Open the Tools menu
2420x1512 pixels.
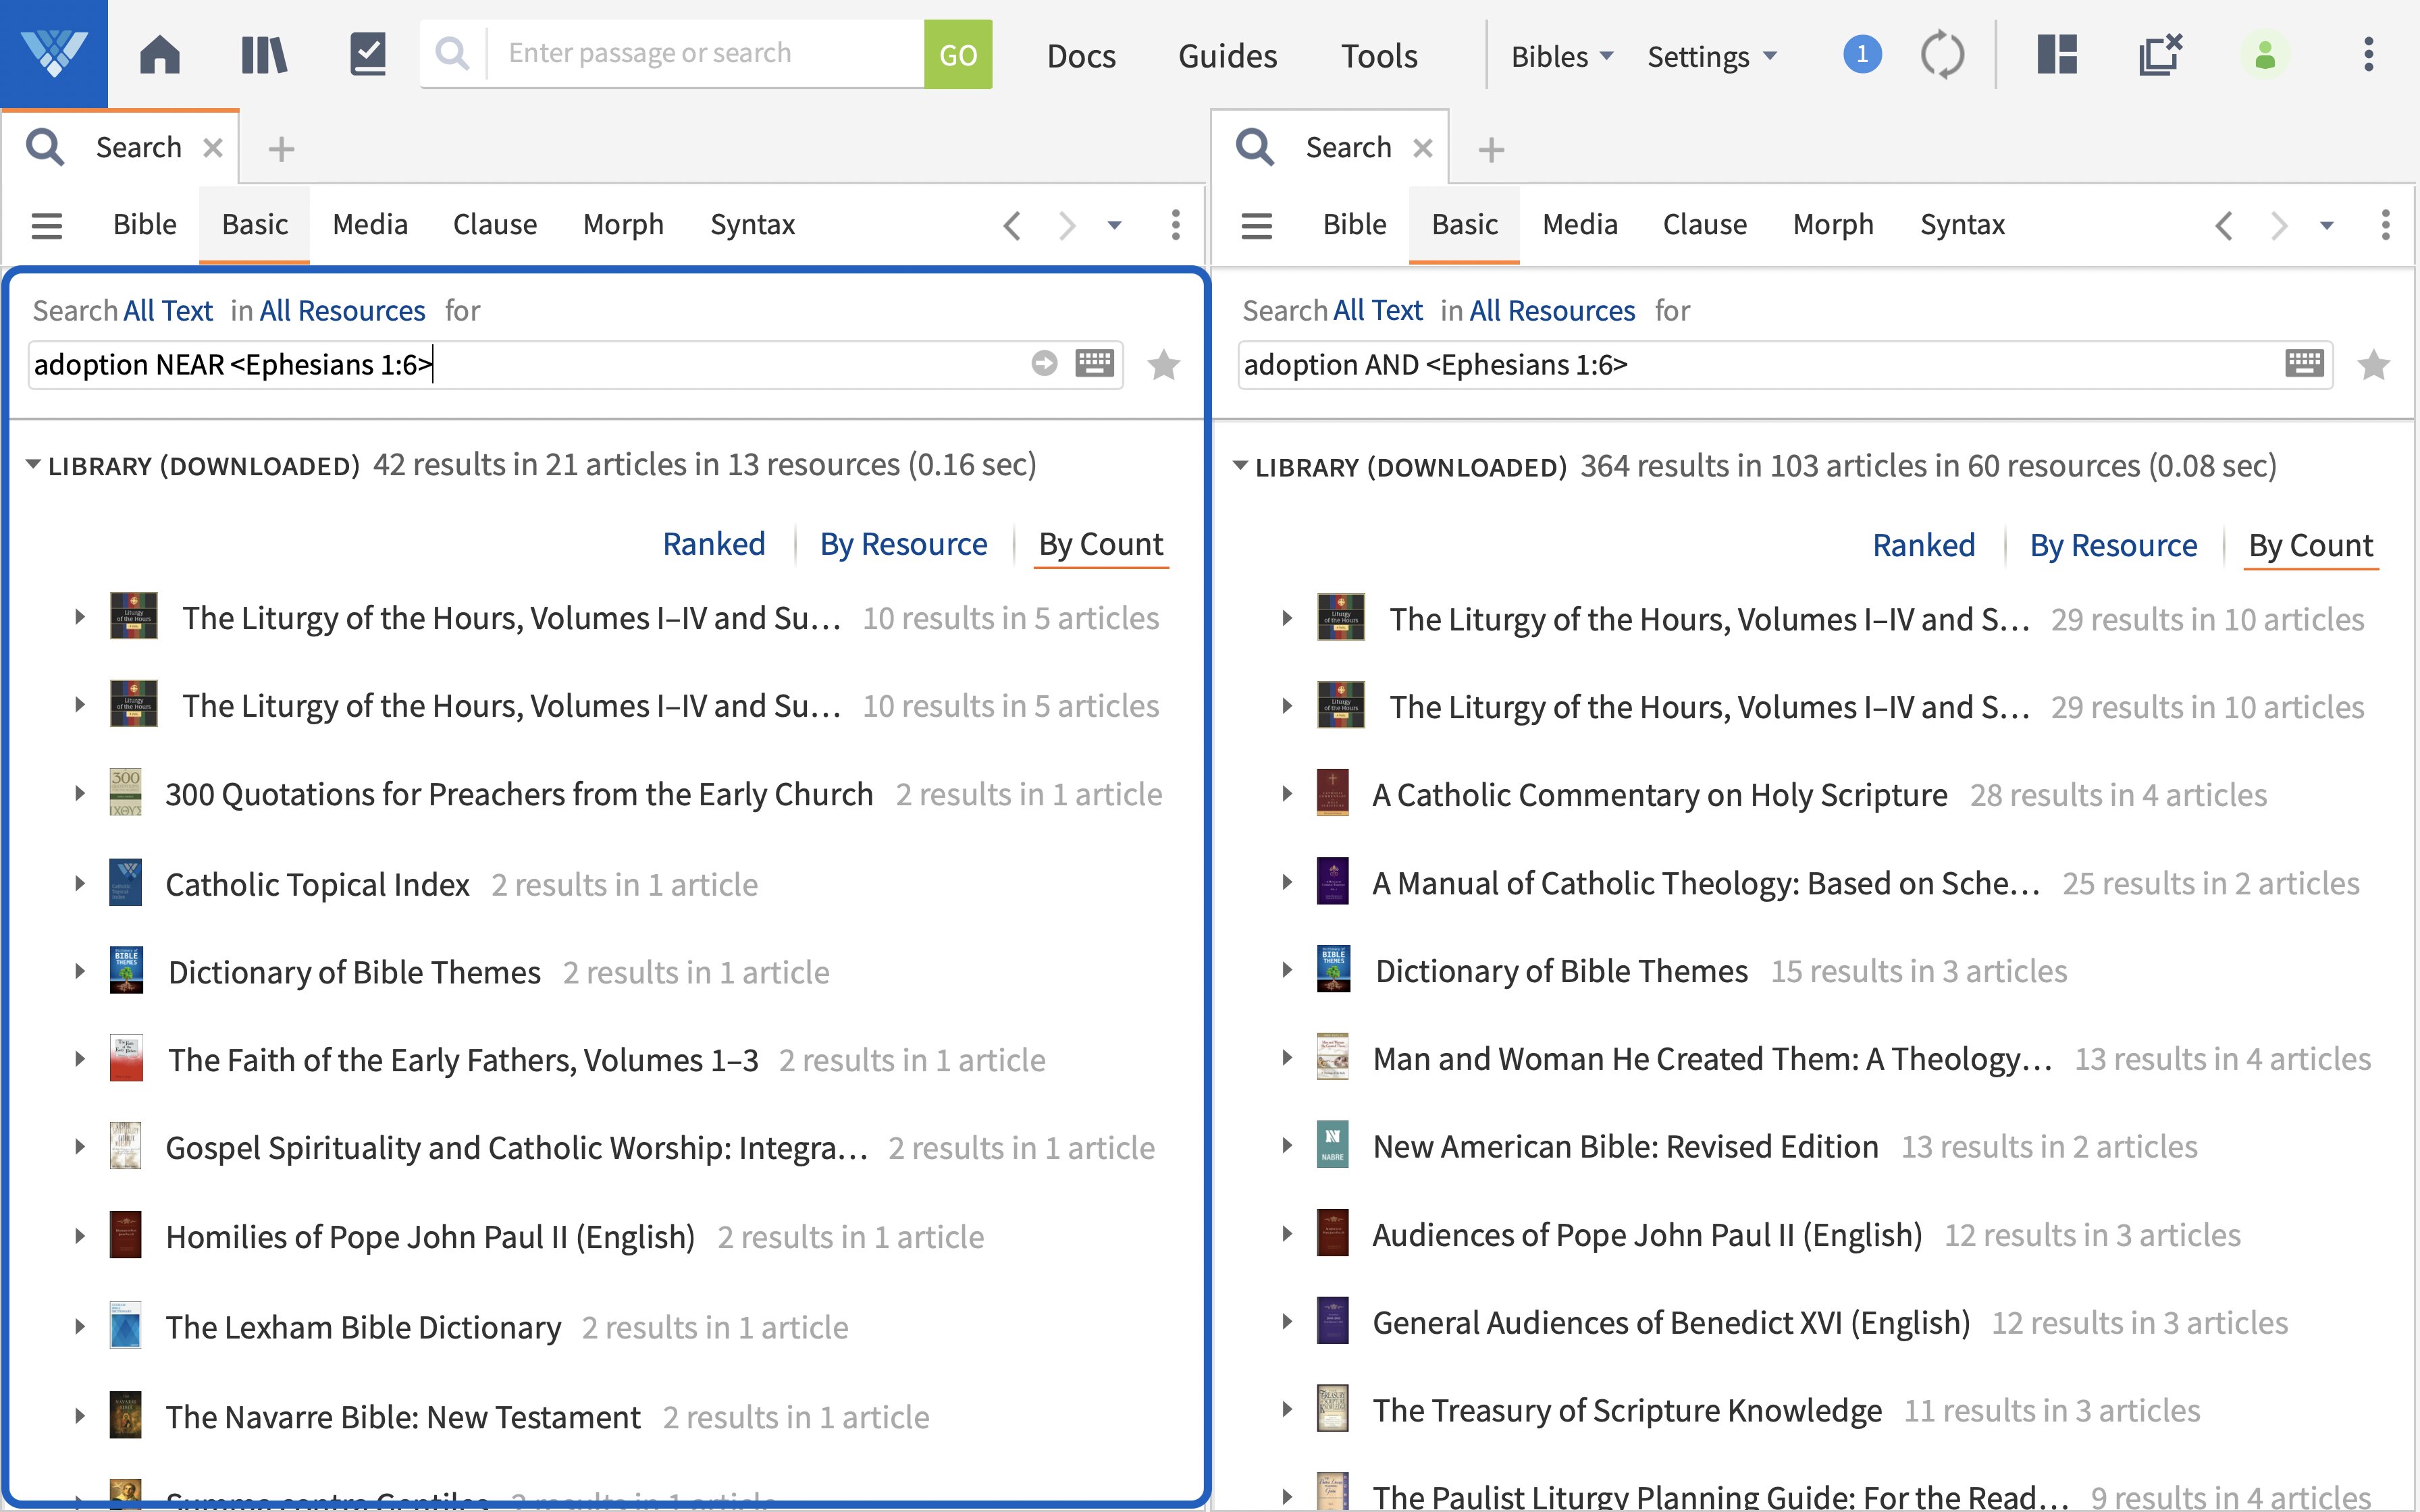pyautogui.click(x=1379, y=56)
